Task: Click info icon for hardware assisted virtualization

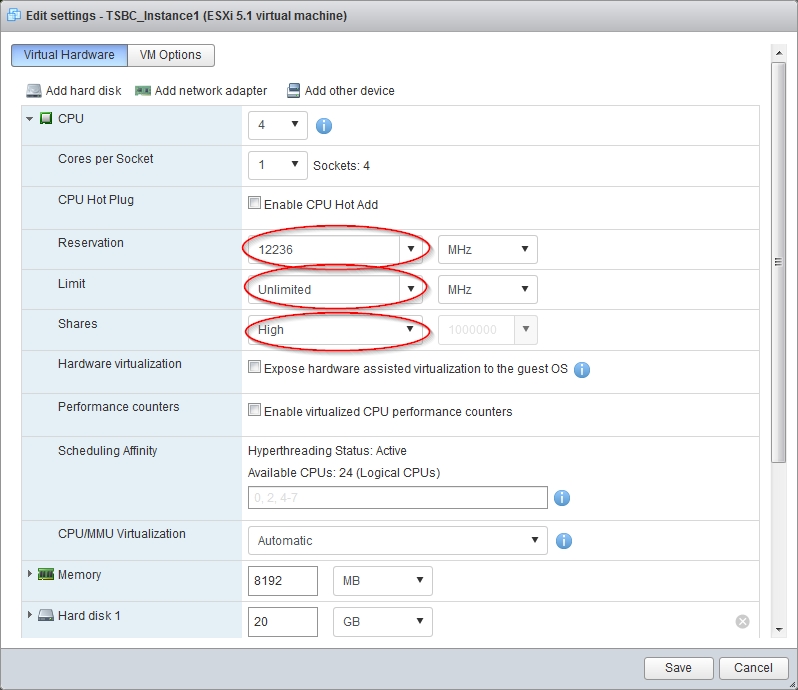Action: [x=582, y=369]
